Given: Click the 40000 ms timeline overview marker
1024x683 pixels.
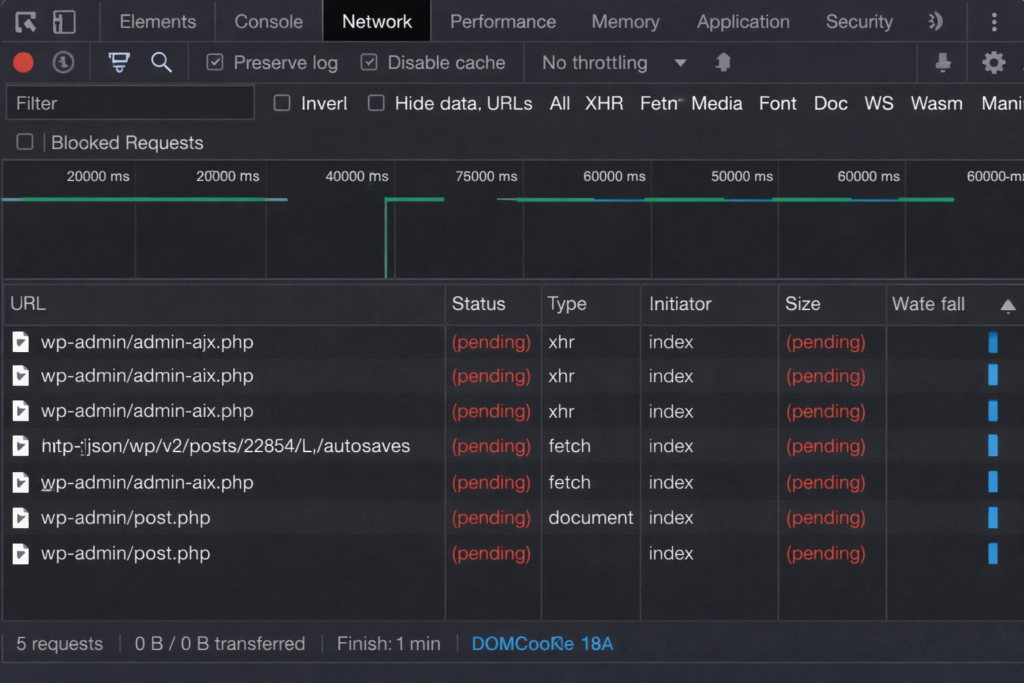Looking at the screenshot, I should coord(356,176).
